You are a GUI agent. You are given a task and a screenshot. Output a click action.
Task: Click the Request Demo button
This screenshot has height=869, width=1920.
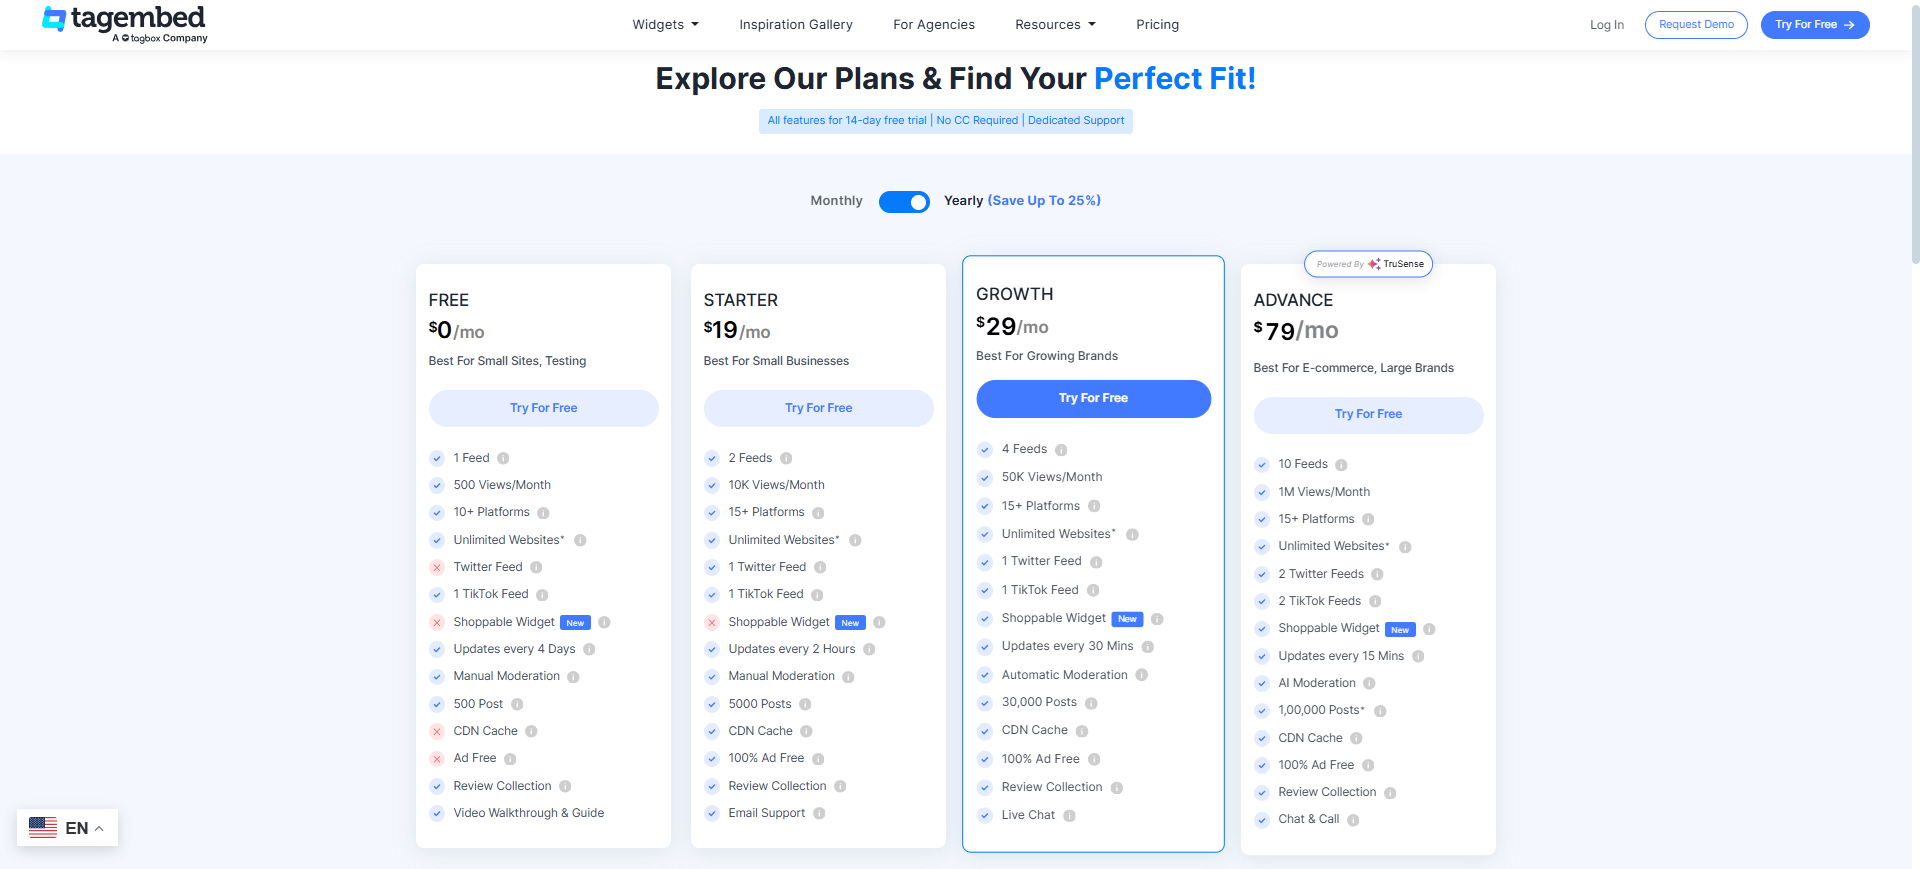tap(1696, 24)
